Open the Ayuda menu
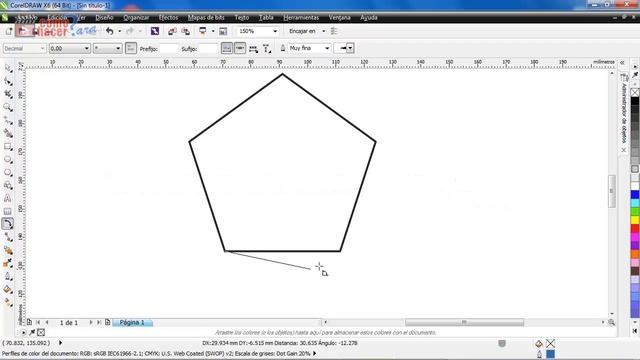Viewport: 640px width, 360px height. click(369, 18)
